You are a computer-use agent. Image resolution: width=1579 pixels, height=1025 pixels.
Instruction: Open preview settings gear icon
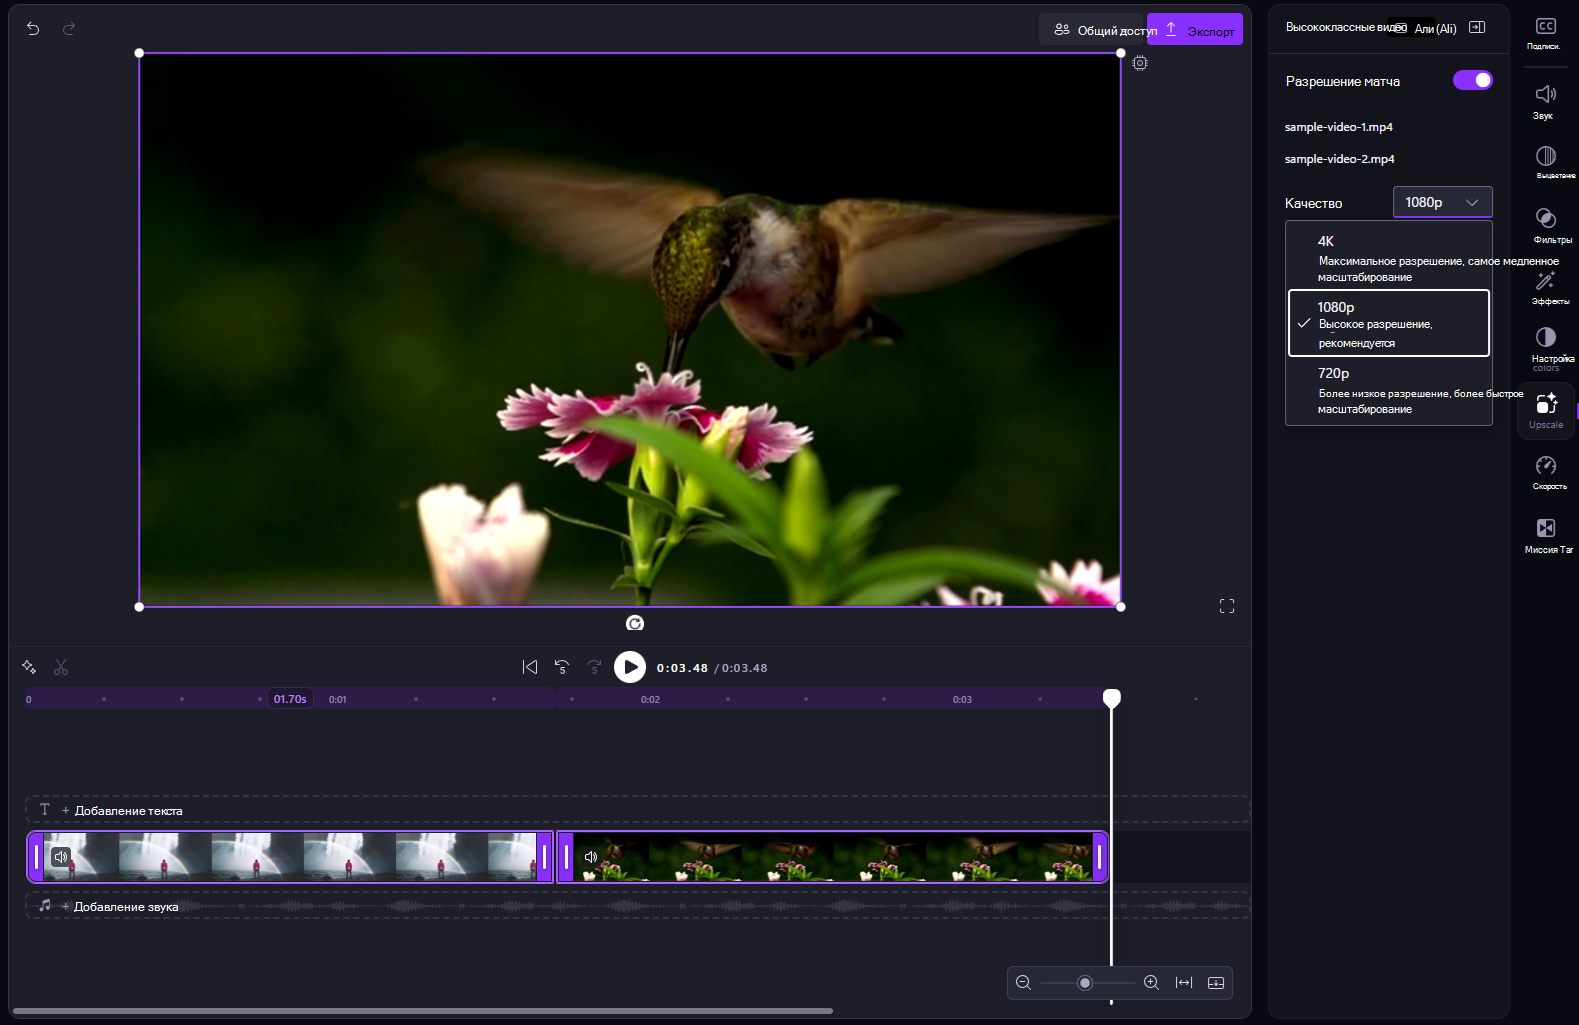pos(1140,63)
